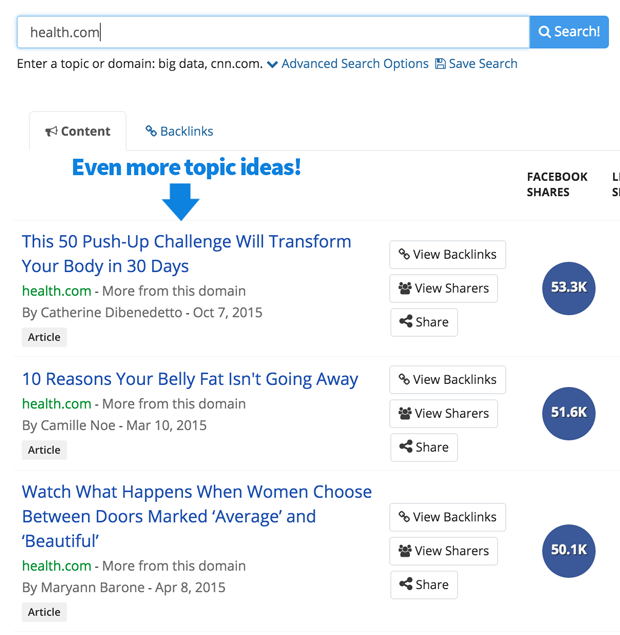
Task: Share the Average and Beautiful doors article
Action: click(424, 585)
